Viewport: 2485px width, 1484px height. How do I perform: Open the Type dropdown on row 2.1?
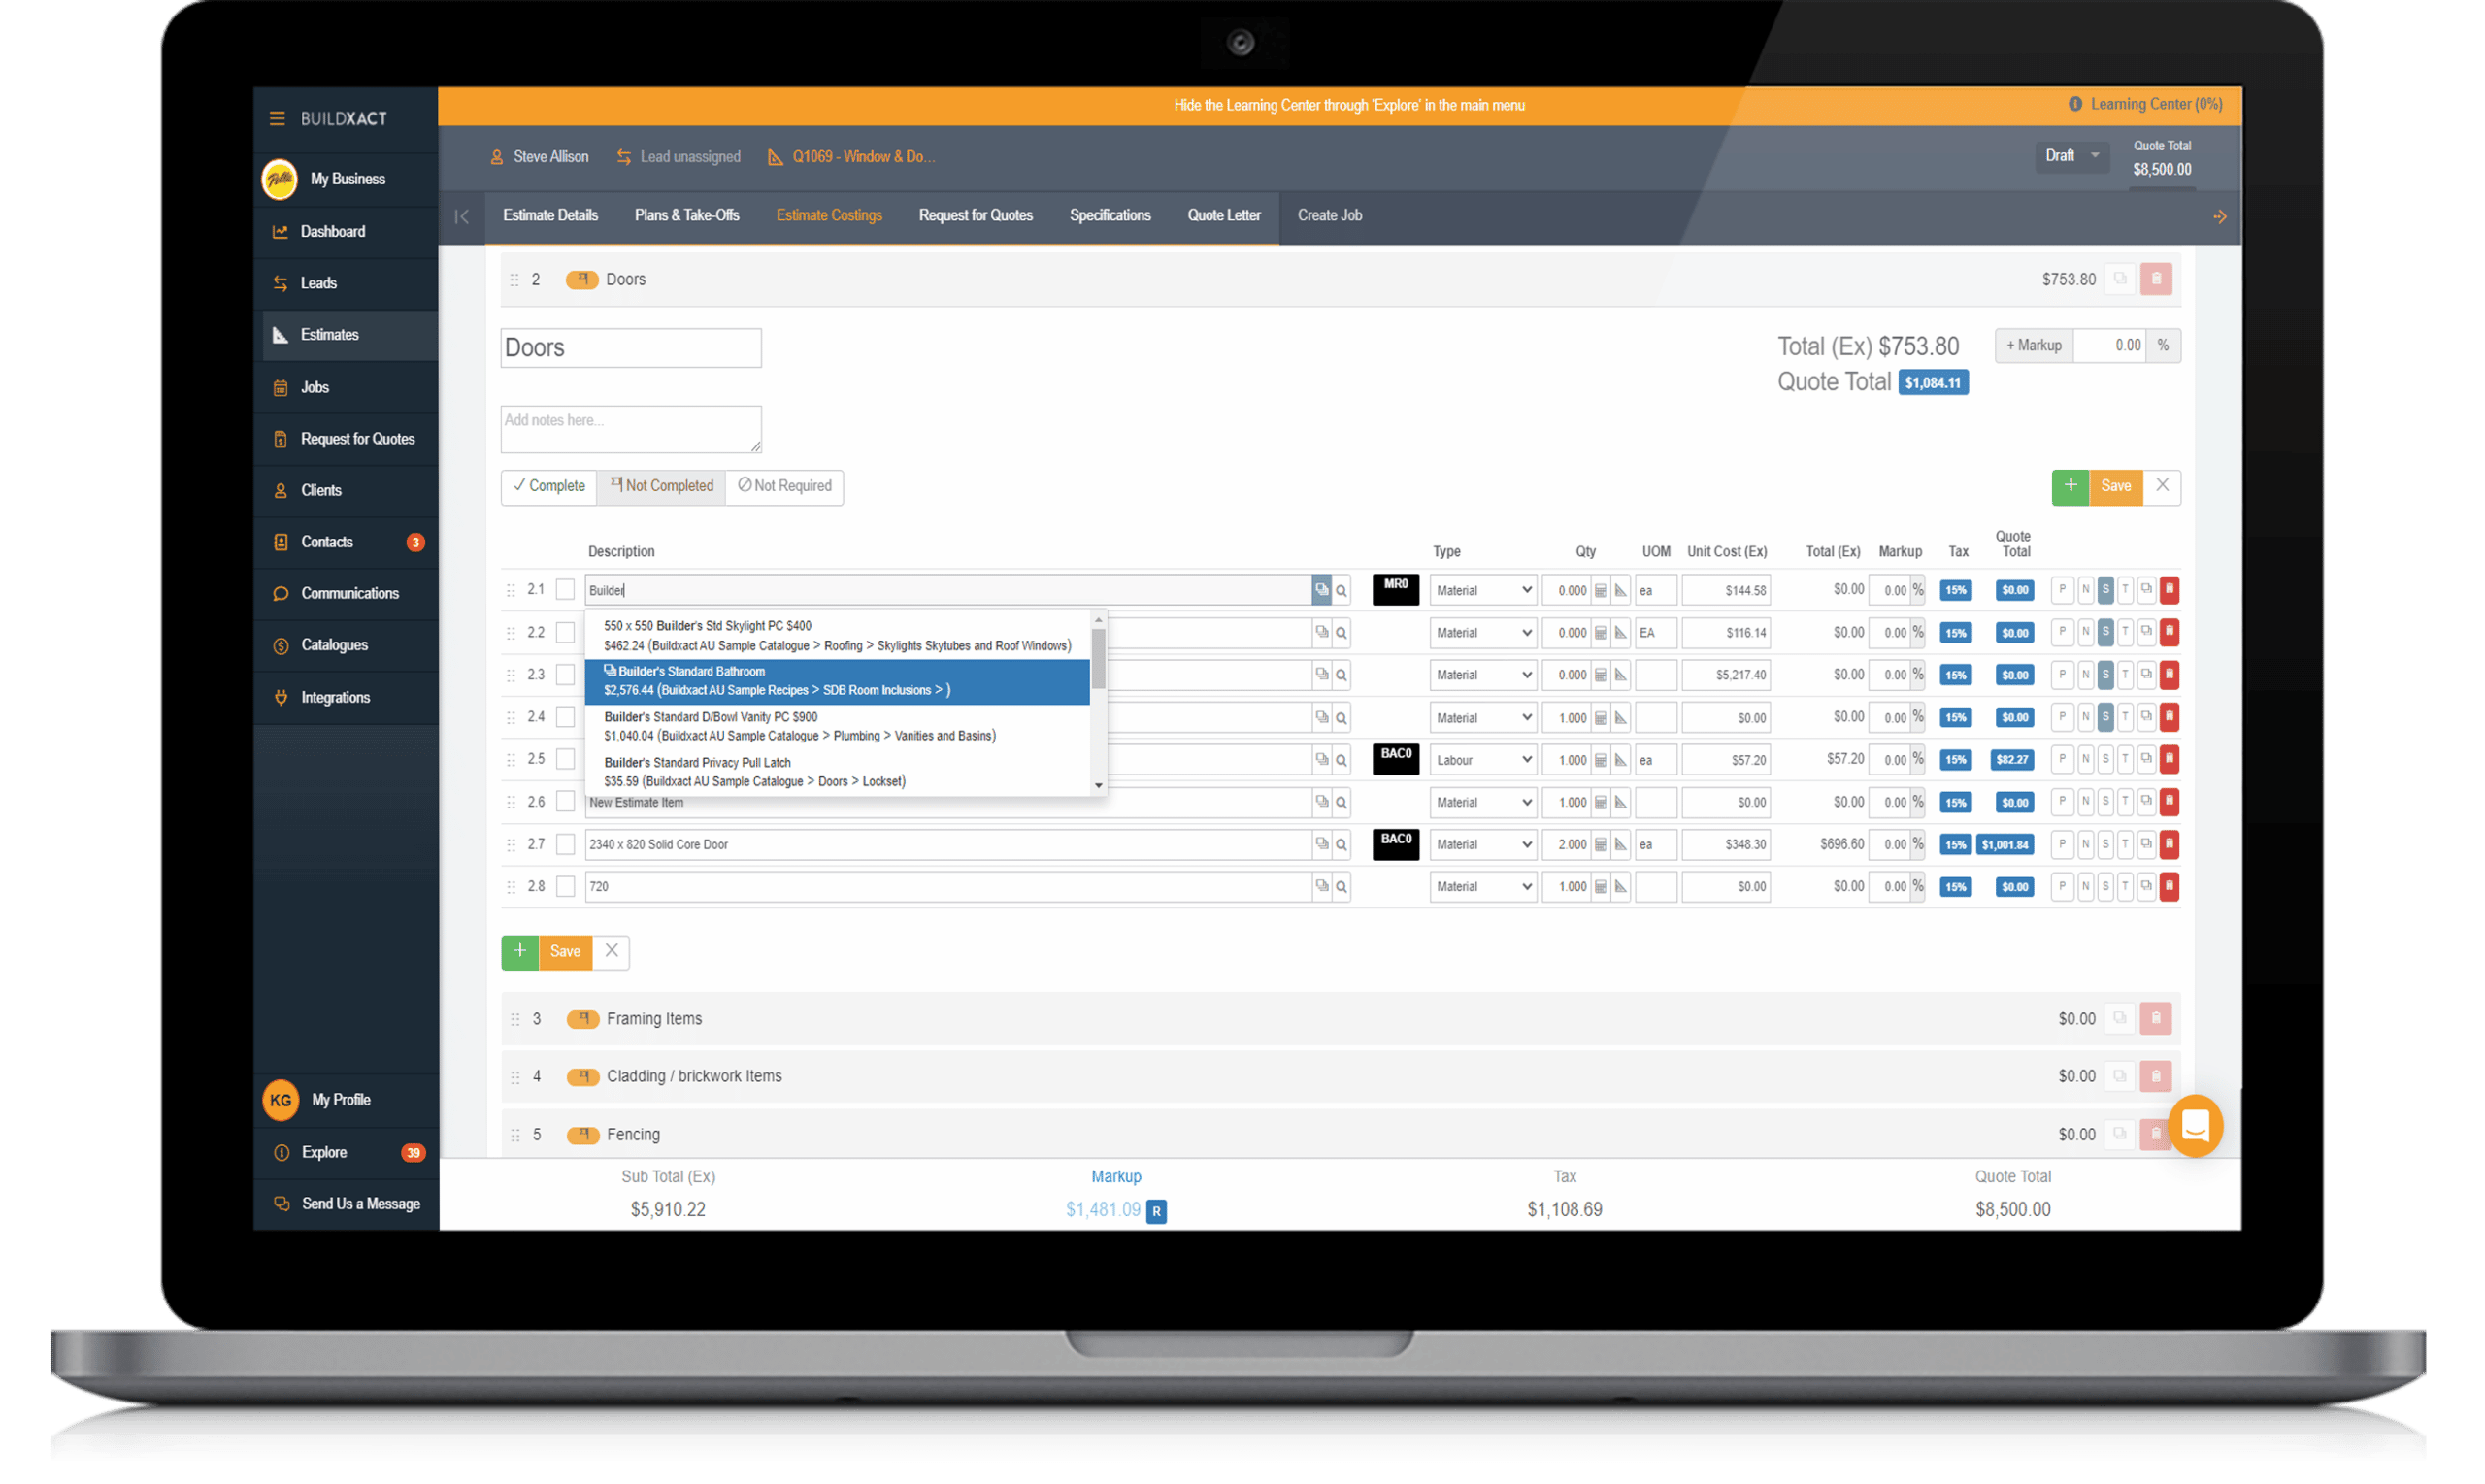1482,590
